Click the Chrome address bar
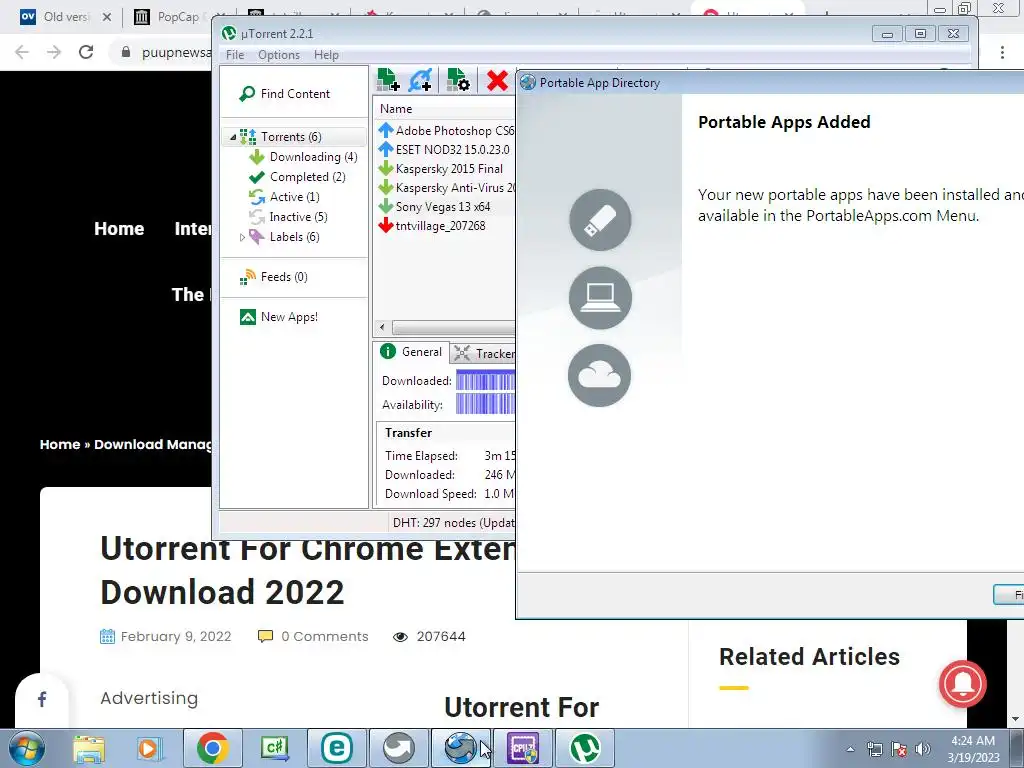Viewport: 1024px width, 768px height. [x=163, y=52]
